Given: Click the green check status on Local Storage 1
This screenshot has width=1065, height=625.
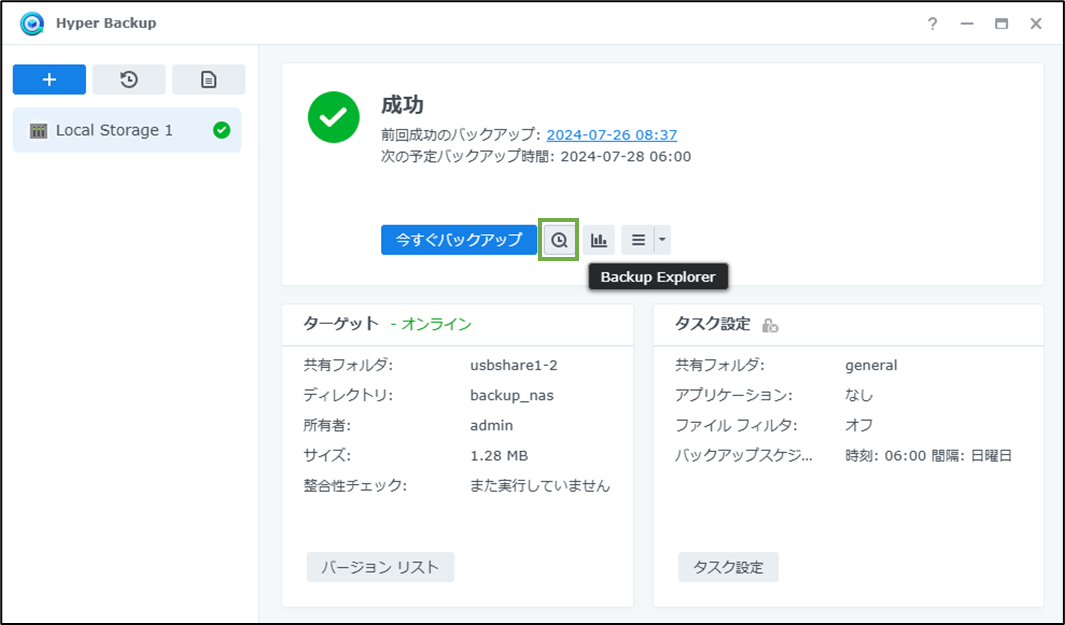Looking at the screenshot, I should click(221, 130).
